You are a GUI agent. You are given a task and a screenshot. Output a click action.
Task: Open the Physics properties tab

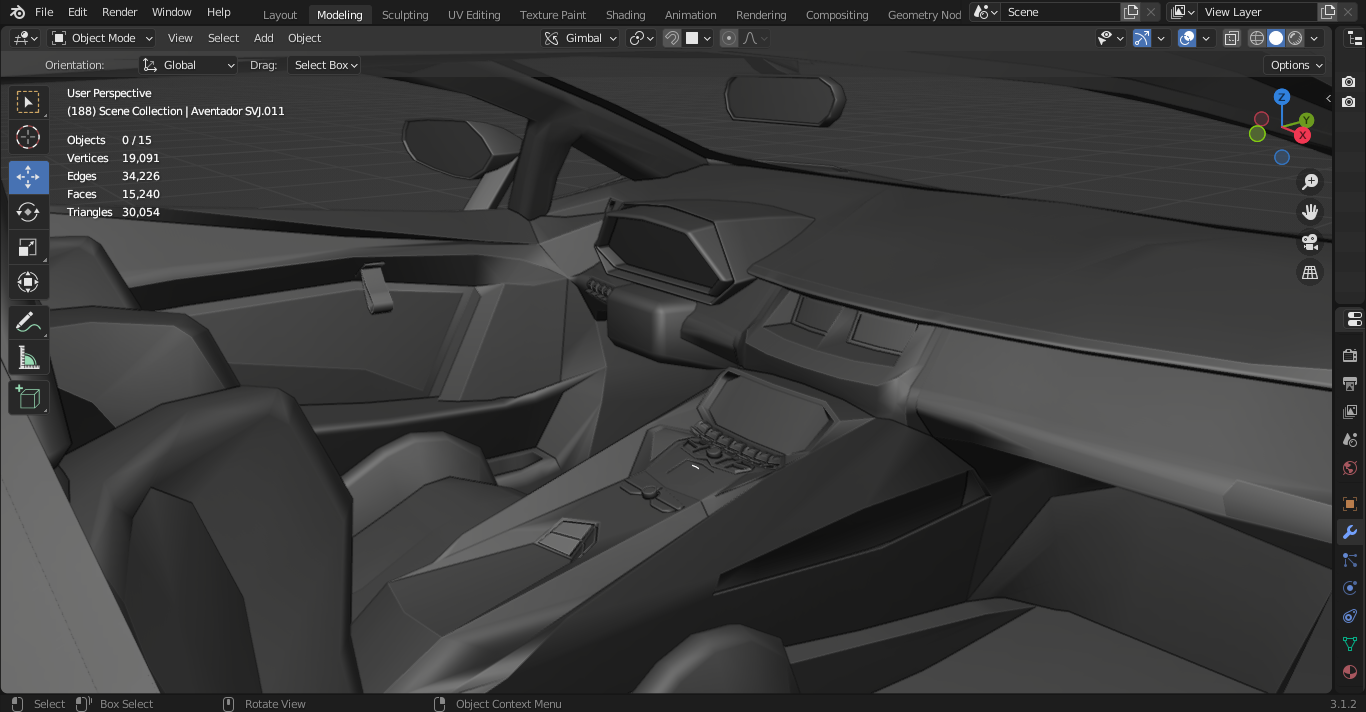1350,588
